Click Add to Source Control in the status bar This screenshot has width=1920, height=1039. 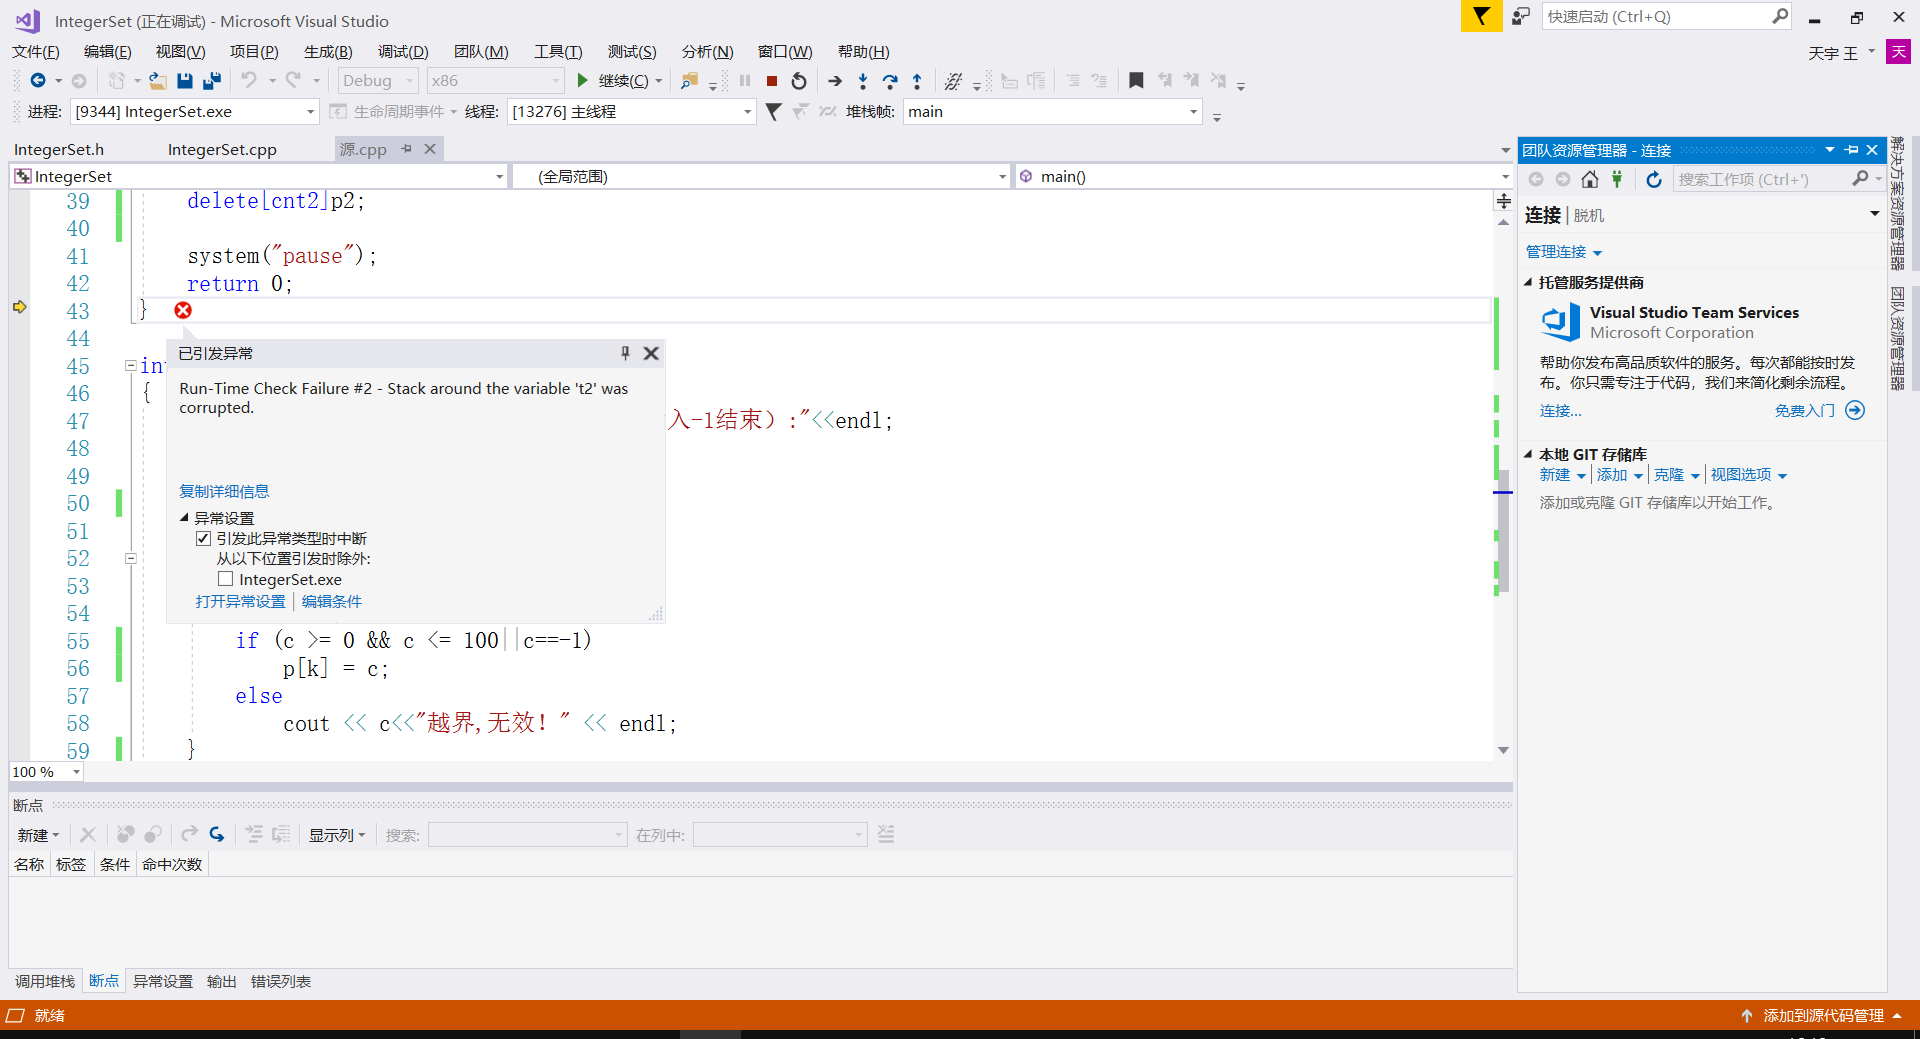point(1823,1016)
